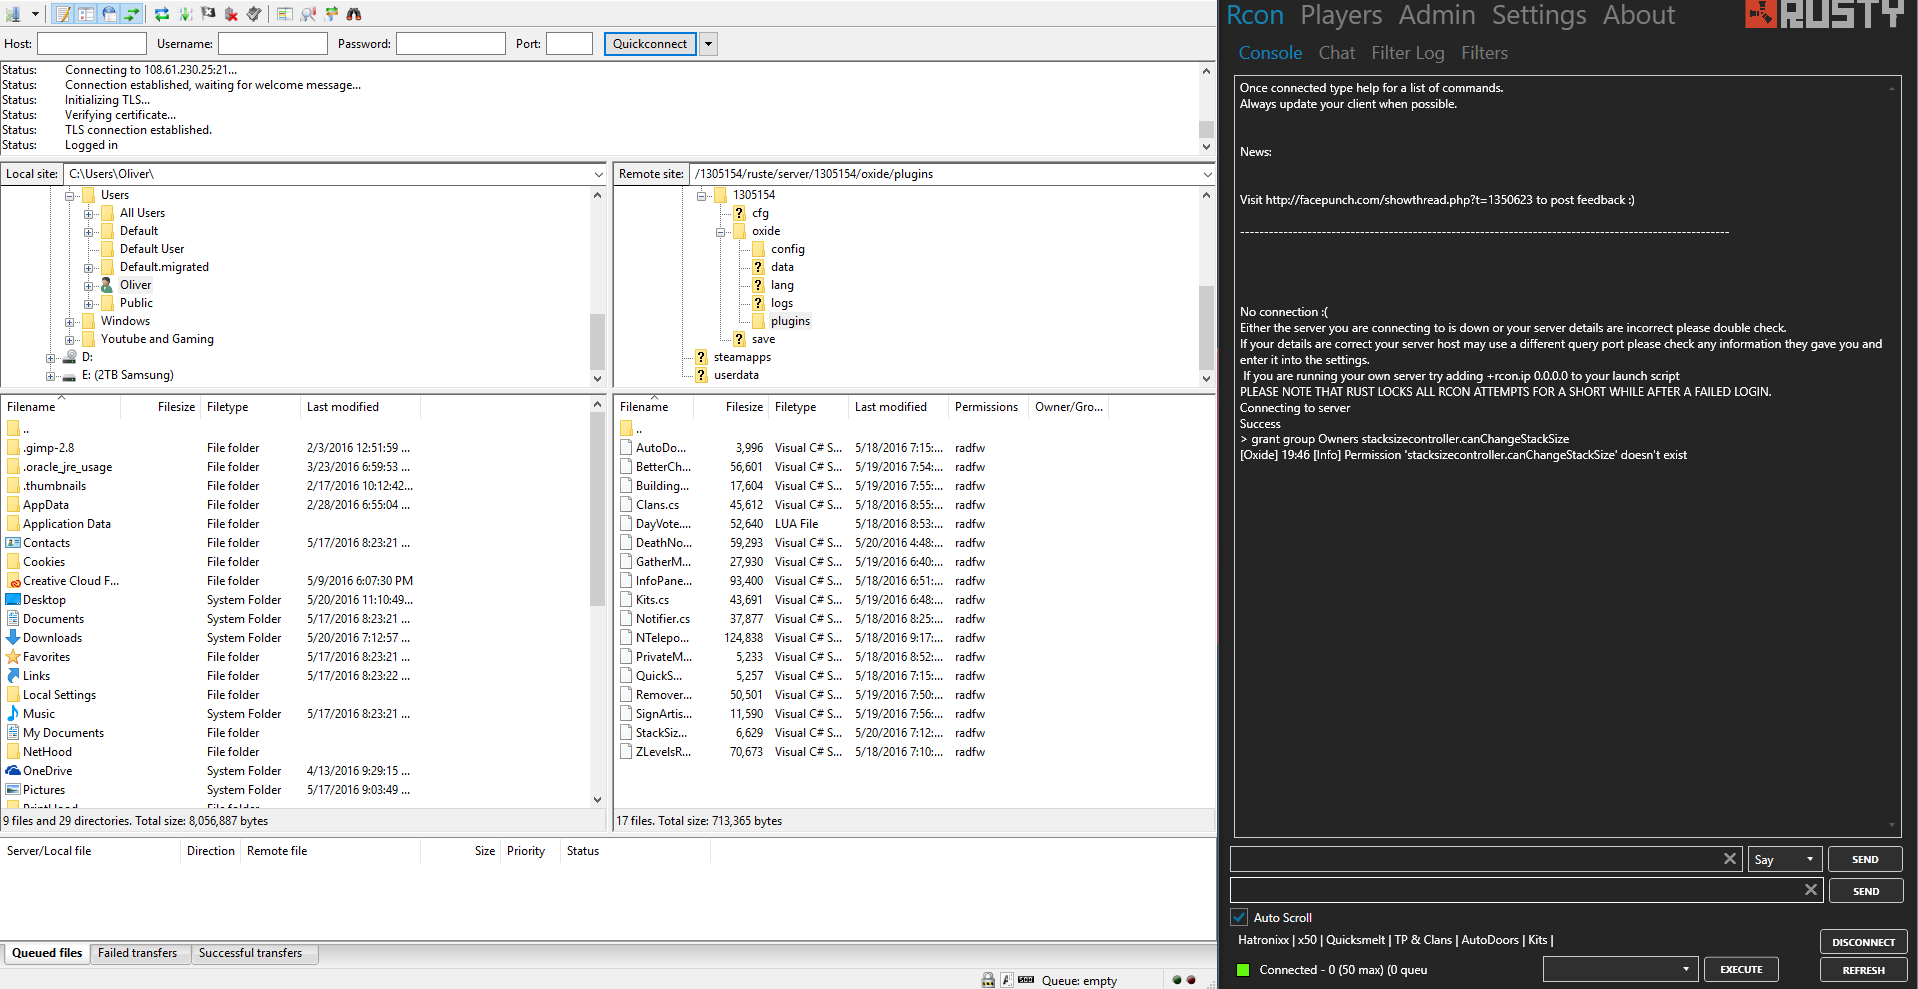Click the Rusty console command input field

[x=1525, y=890]
